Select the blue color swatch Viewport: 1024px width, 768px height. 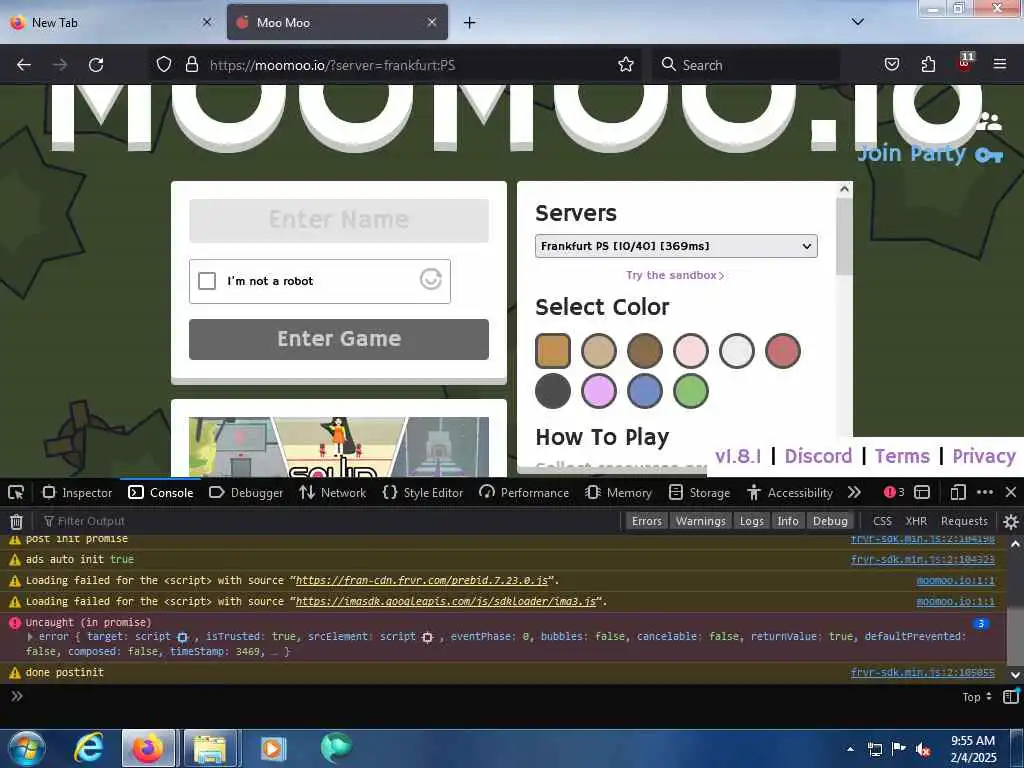645,391
